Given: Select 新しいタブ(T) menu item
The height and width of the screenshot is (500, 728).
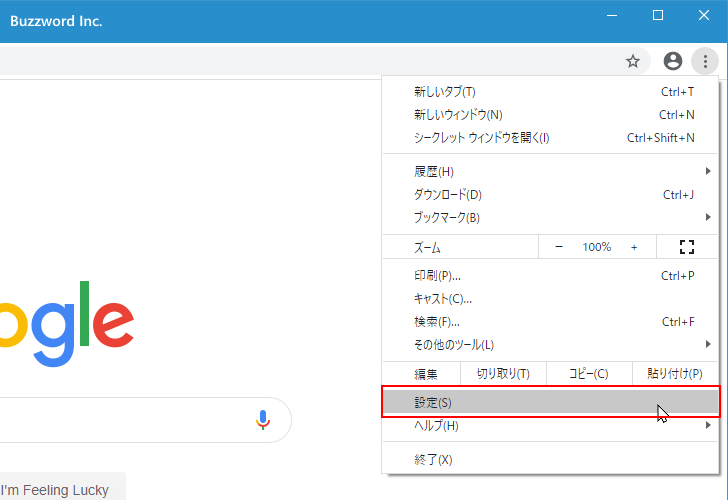Looking at the screenshot, I should pyautogui.click(x=550, y=92).
